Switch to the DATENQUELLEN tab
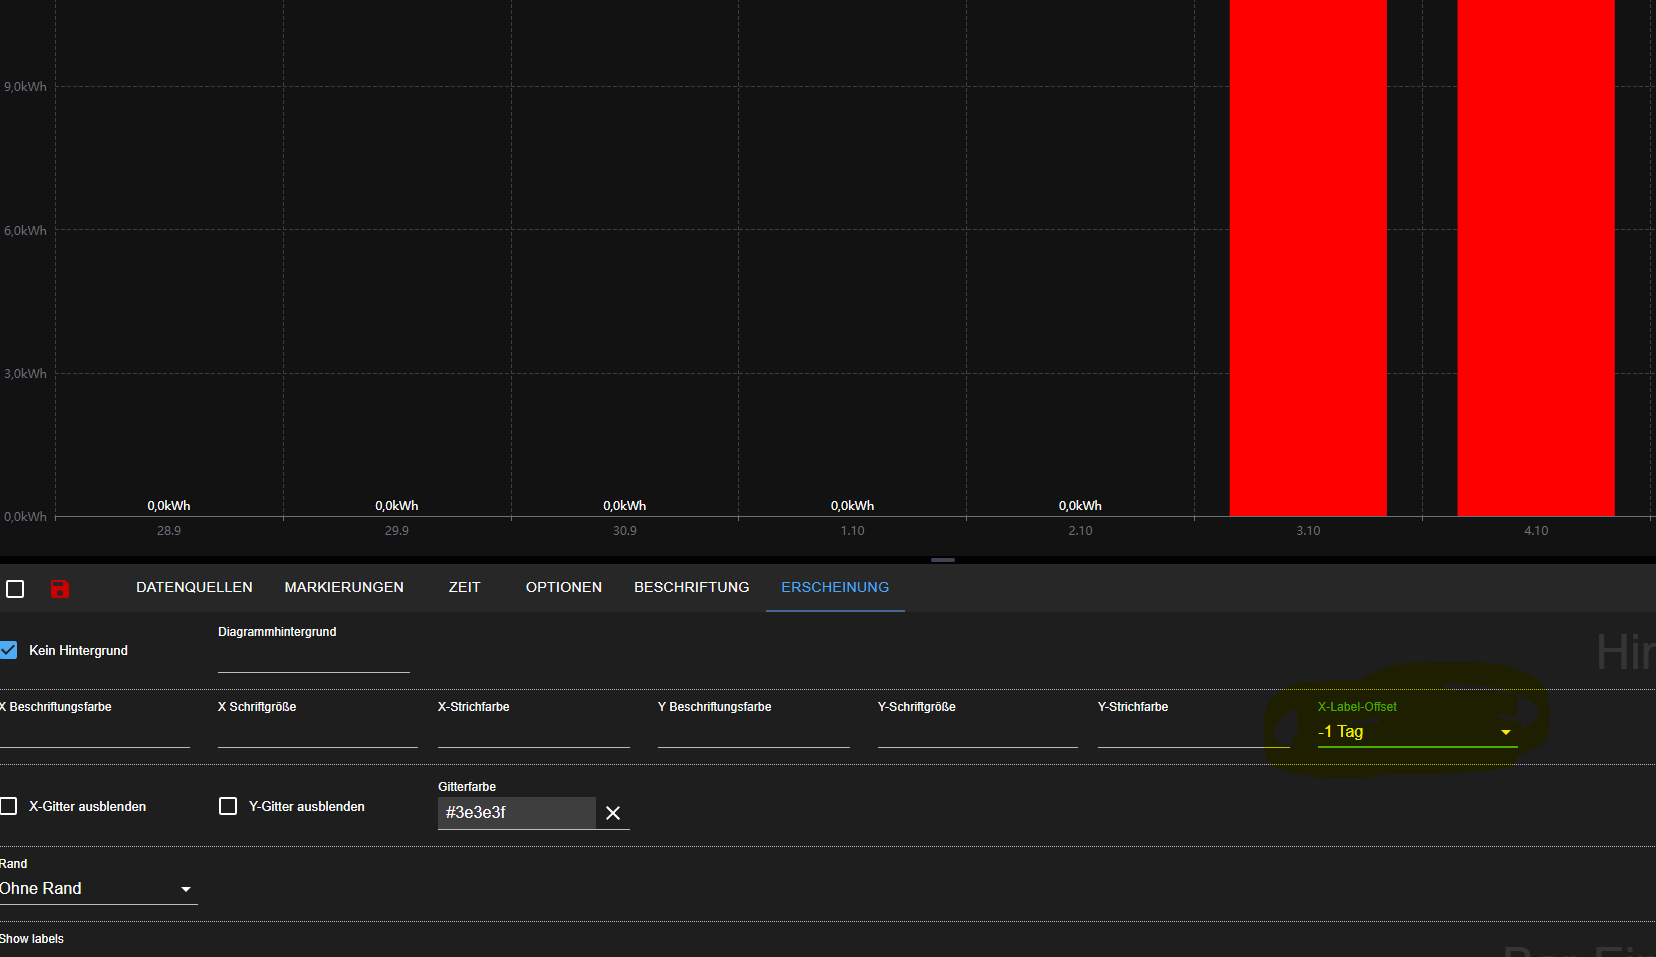Viewport: 1656px width, 957px height. tap(194, 587)
